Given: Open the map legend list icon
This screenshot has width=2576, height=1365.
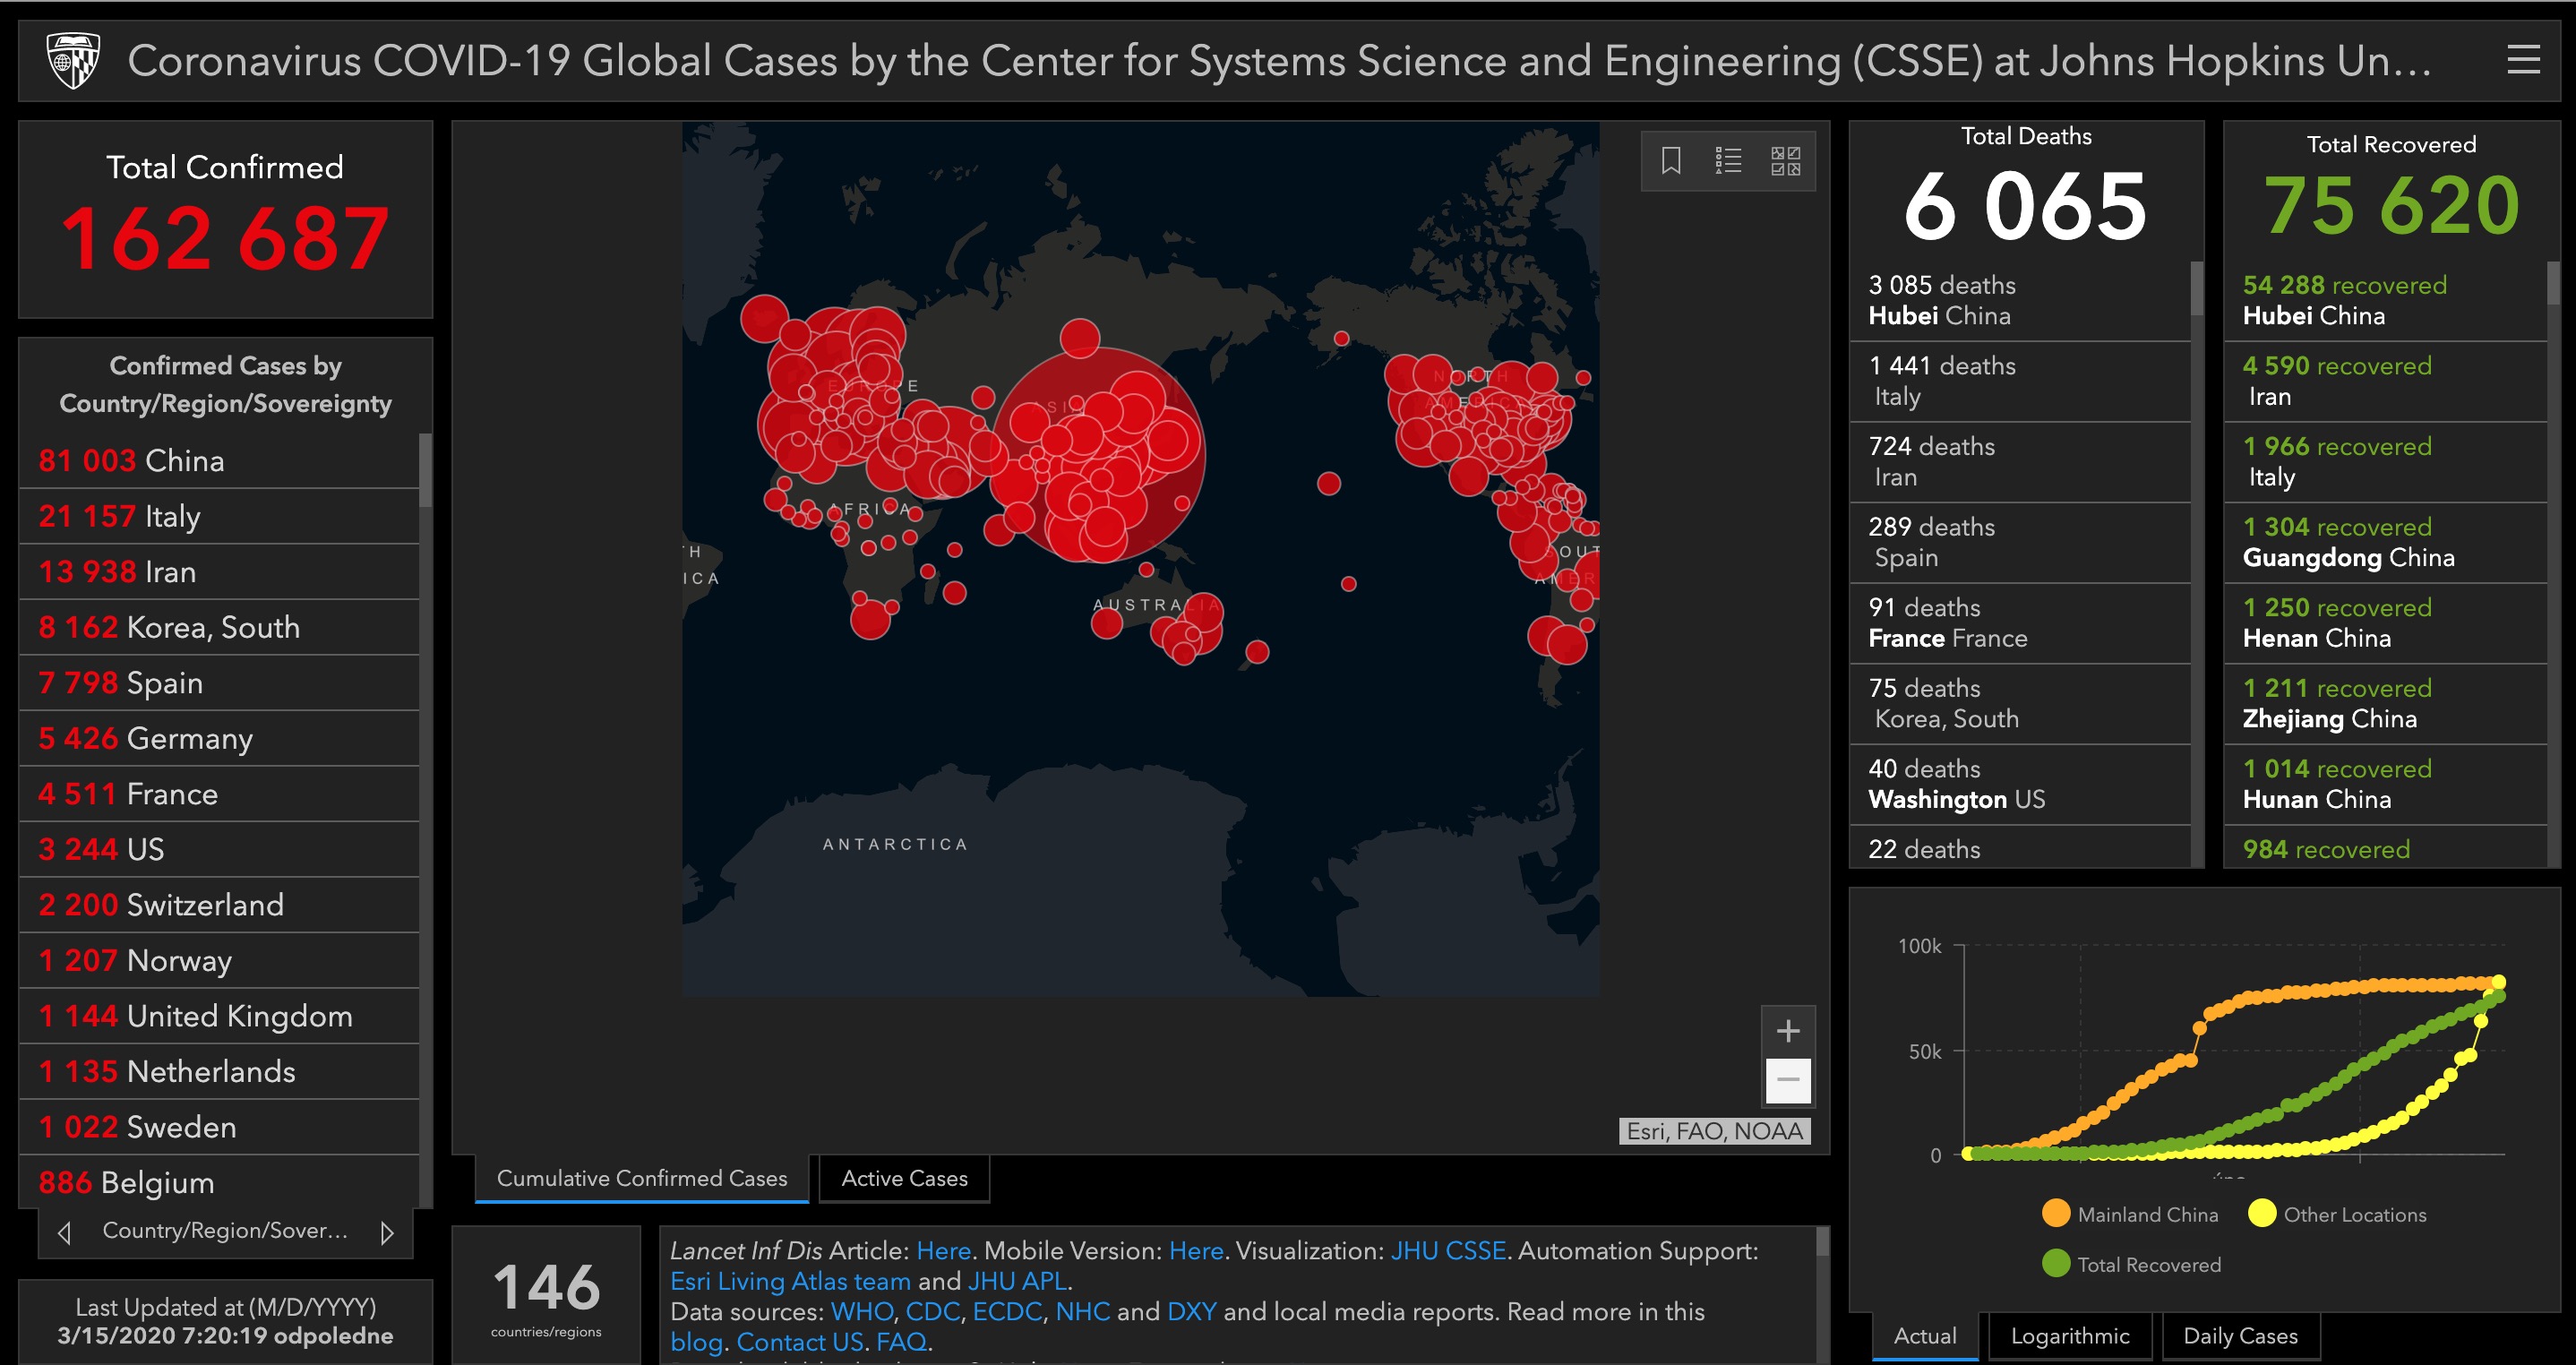Looking at the screenshot, I should pyautogui.click(x=1728, y=160).
